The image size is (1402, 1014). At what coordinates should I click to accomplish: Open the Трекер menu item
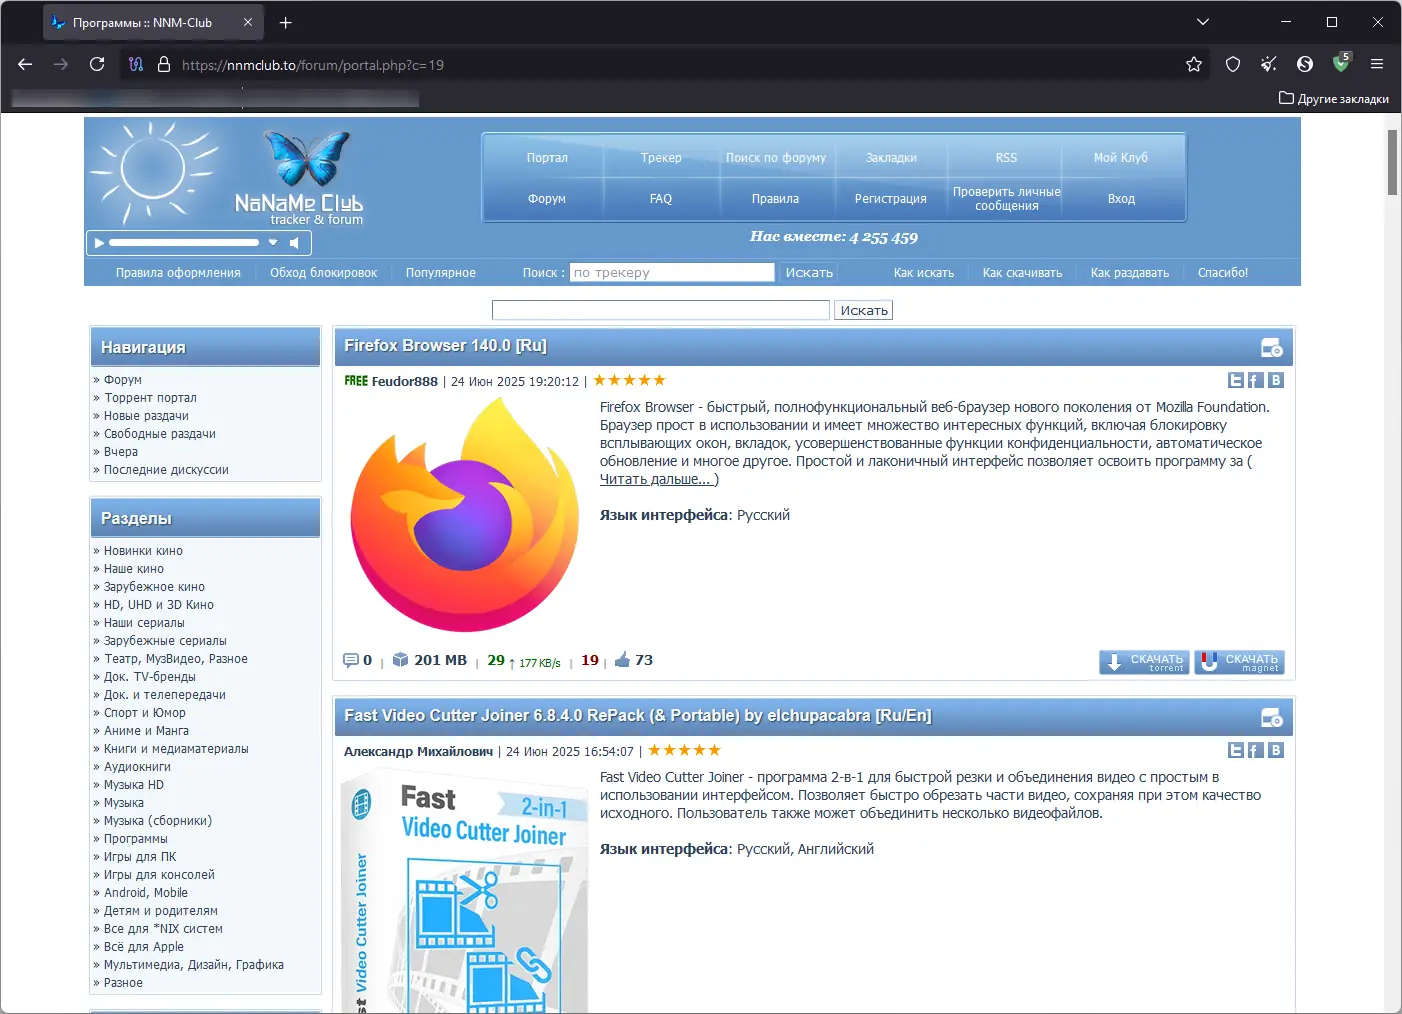661,158
